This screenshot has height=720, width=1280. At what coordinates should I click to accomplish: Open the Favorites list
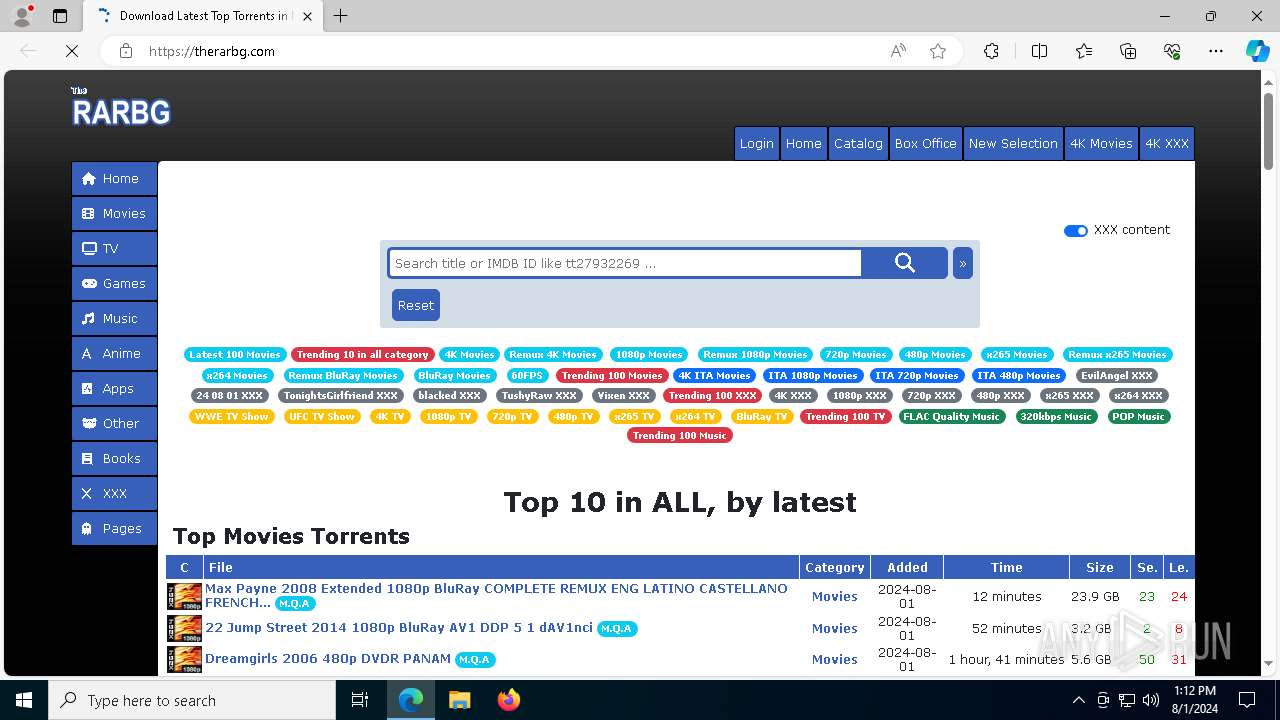pyautogui.click(x=1084, y=51)
